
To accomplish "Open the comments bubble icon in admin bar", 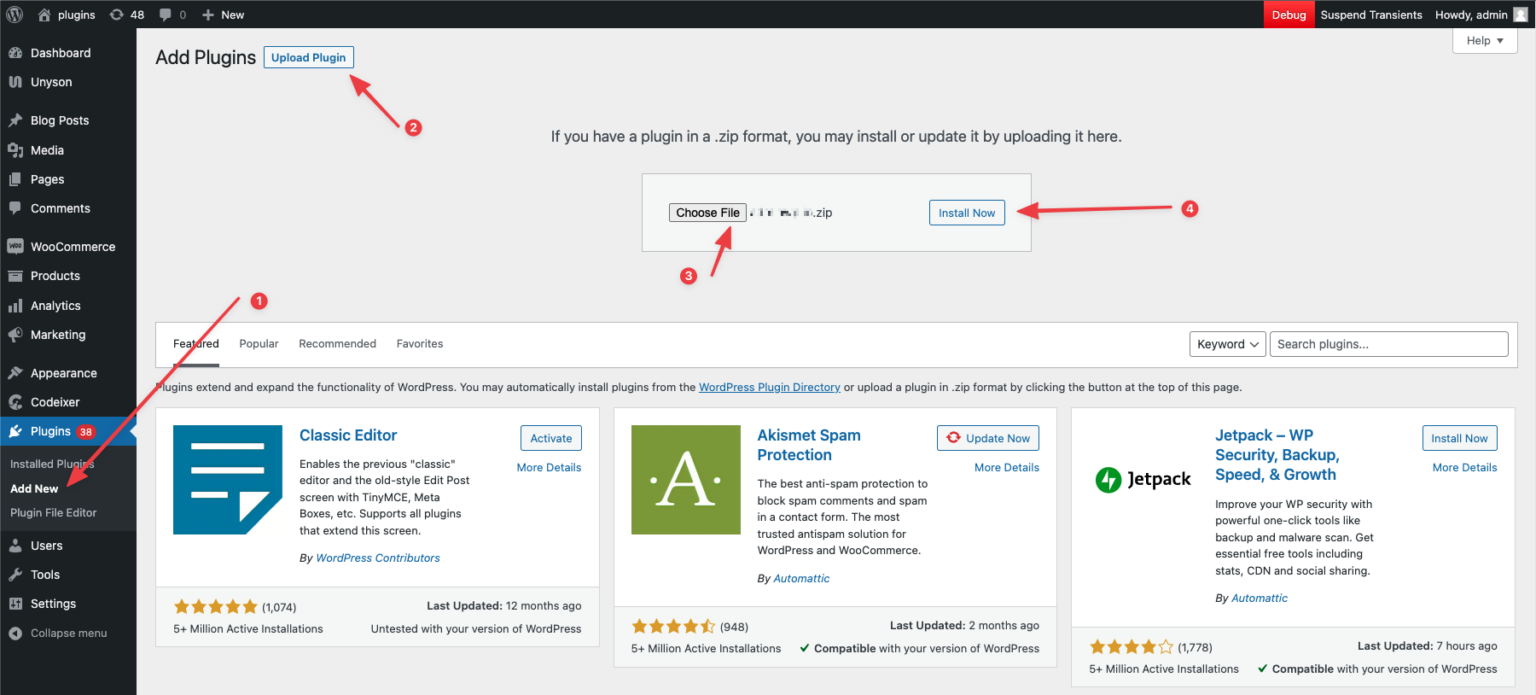I will coord(166,14).
